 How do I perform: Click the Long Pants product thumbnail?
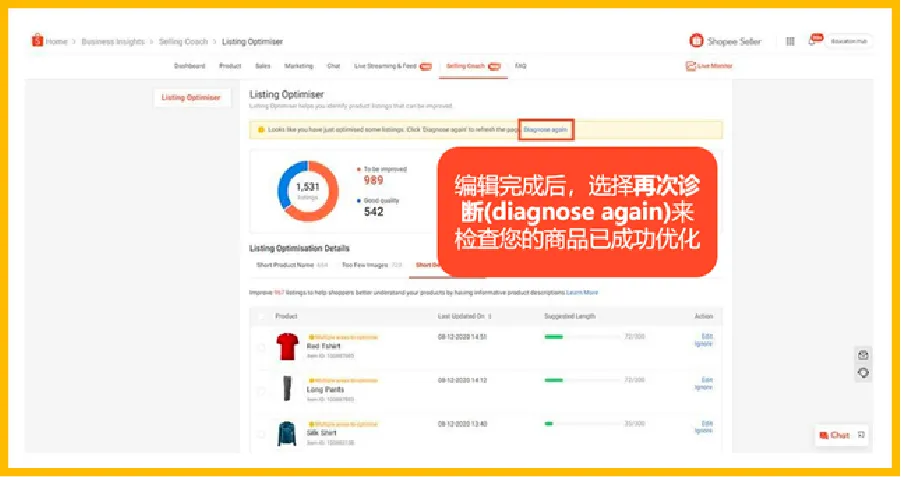point(287,389)
